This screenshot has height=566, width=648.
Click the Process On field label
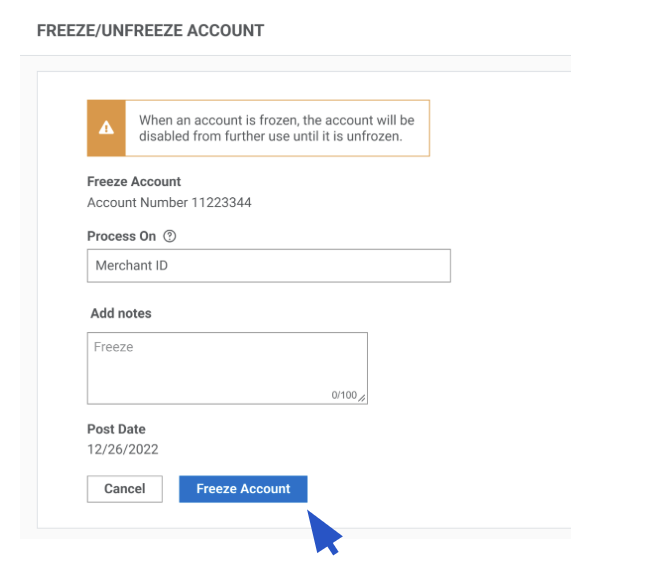[x=121, y=237]
